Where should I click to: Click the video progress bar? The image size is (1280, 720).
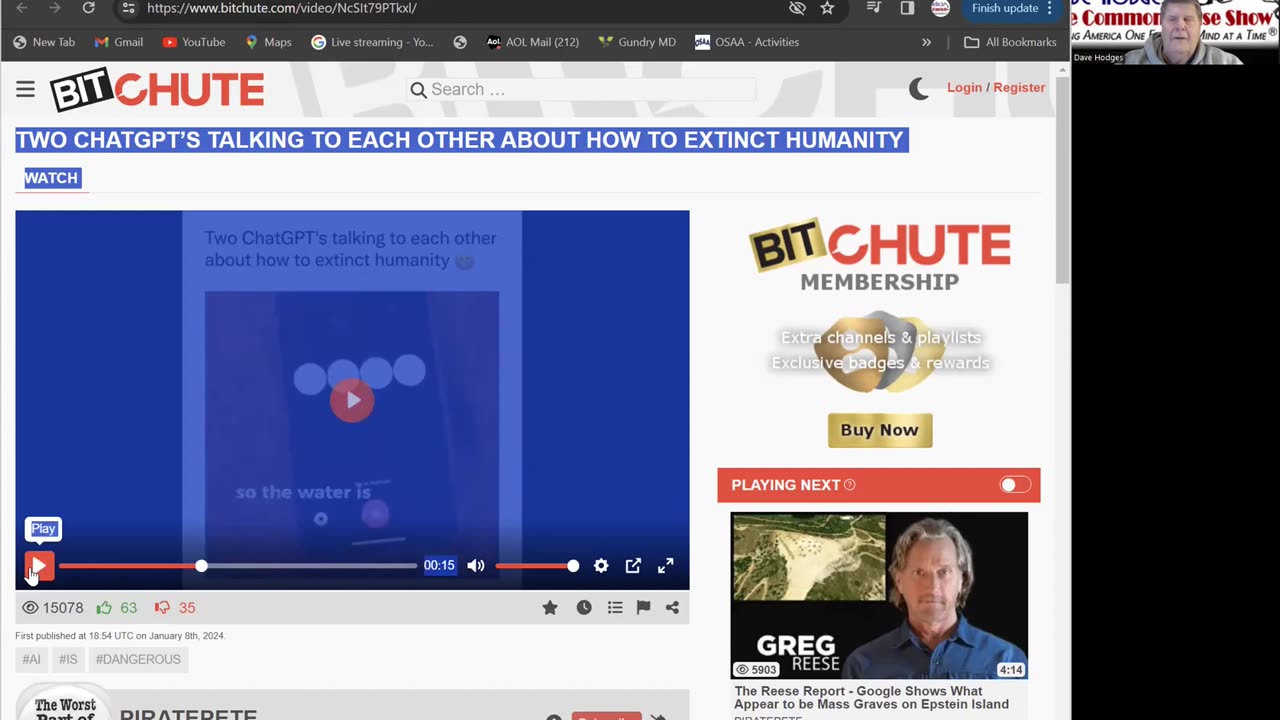[238, 566]
